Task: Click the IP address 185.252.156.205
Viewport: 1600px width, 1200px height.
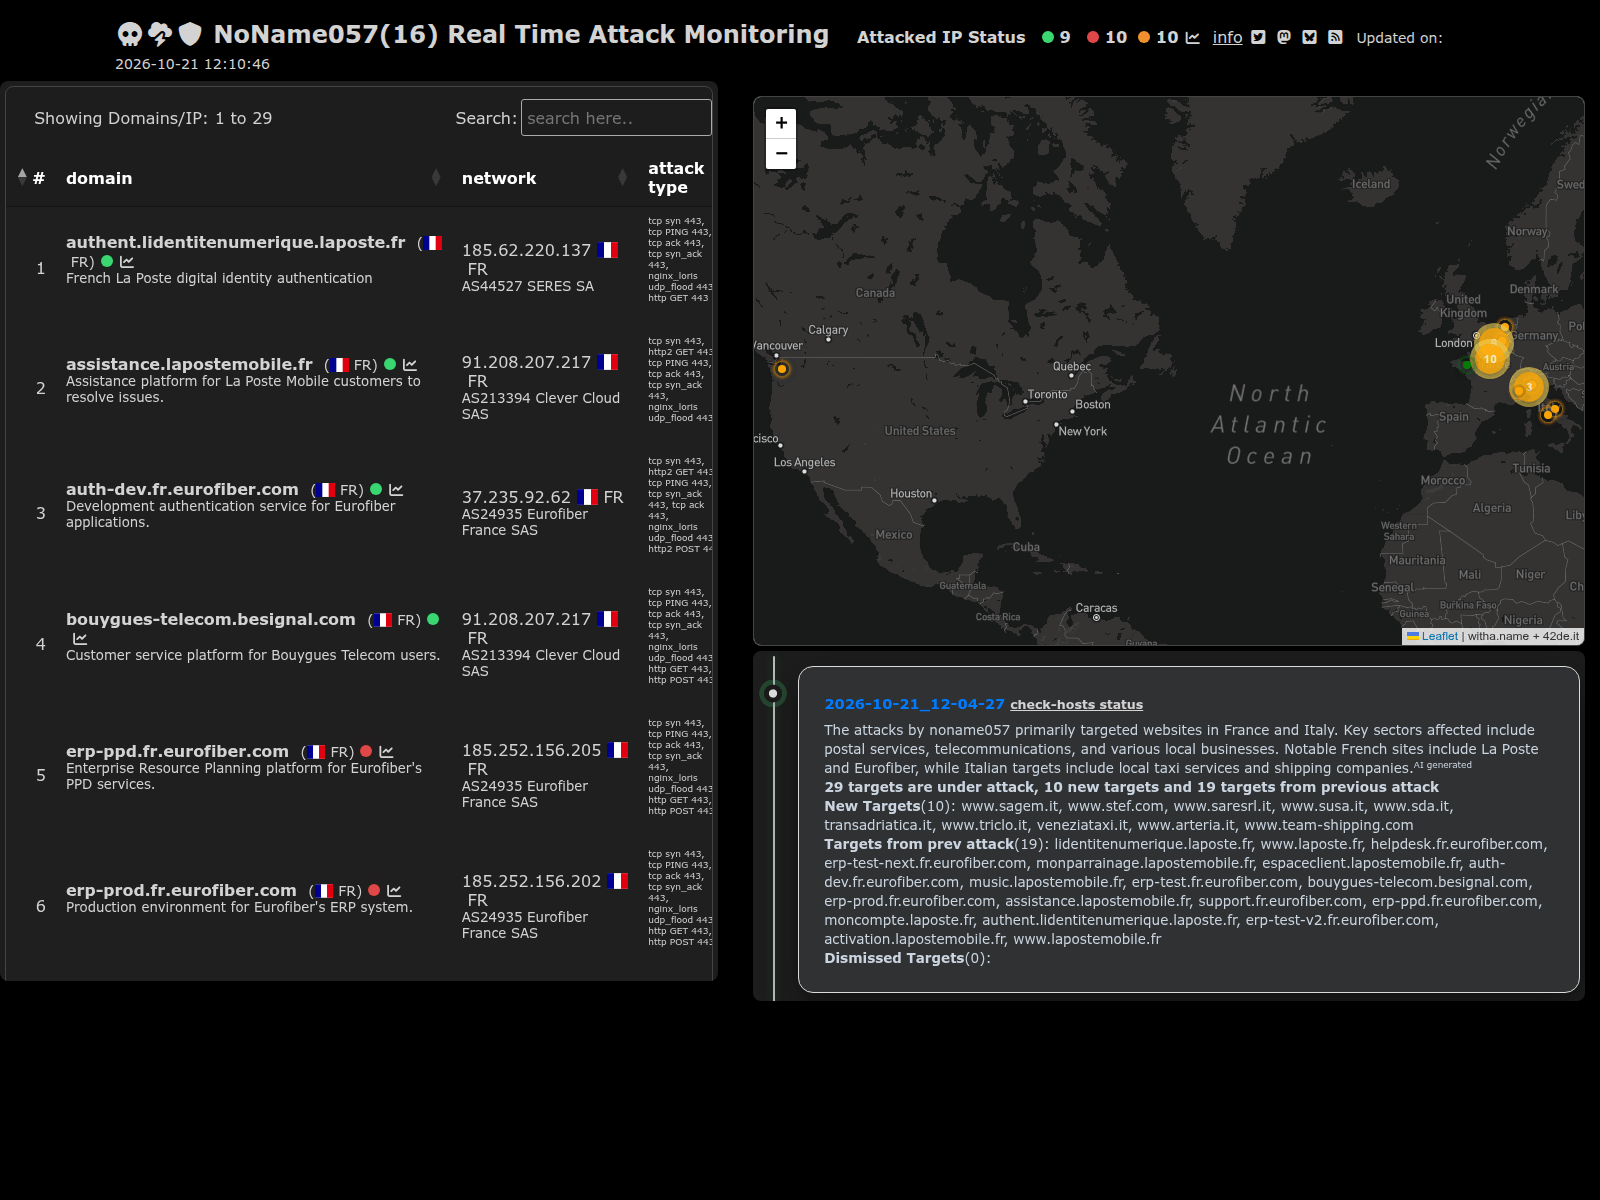Action: tap(531, 750)
